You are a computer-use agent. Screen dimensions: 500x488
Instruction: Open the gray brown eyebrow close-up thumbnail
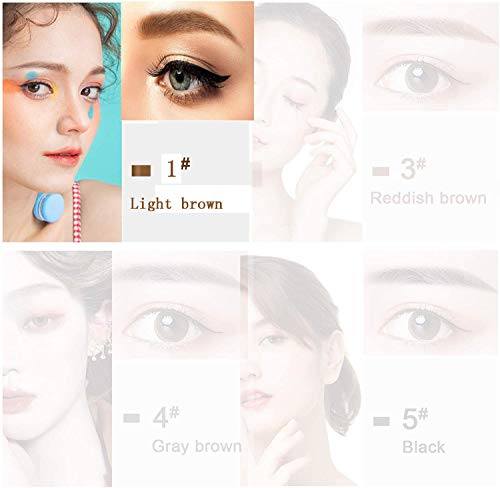tap(178, 308)
